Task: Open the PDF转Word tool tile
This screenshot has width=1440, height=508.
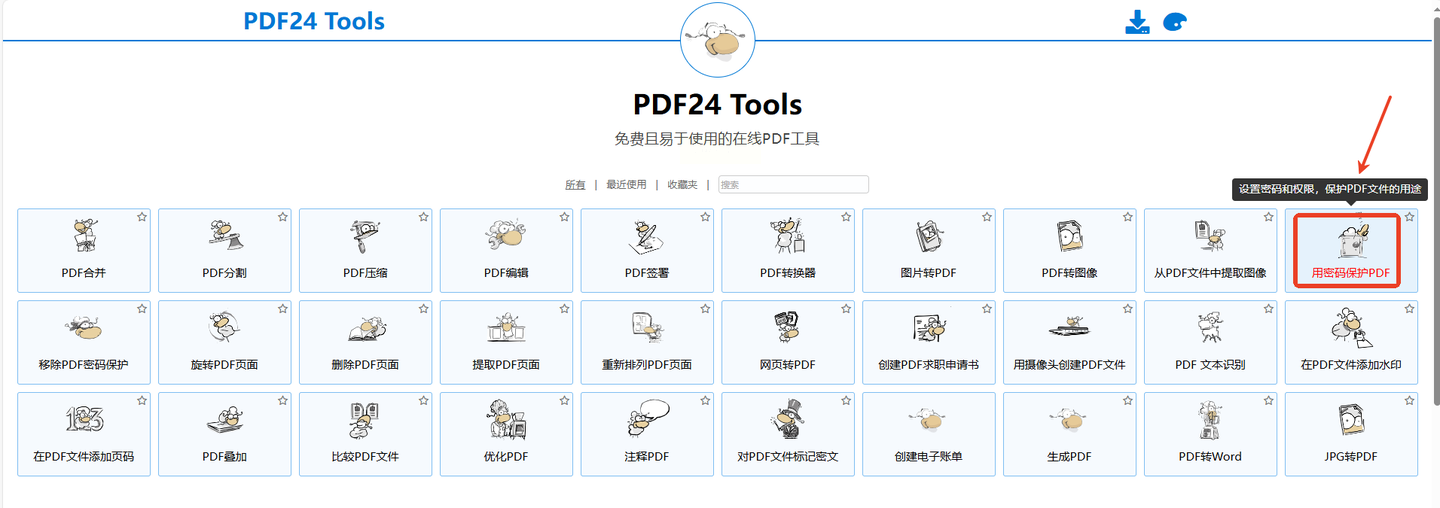Action: 1211,434
